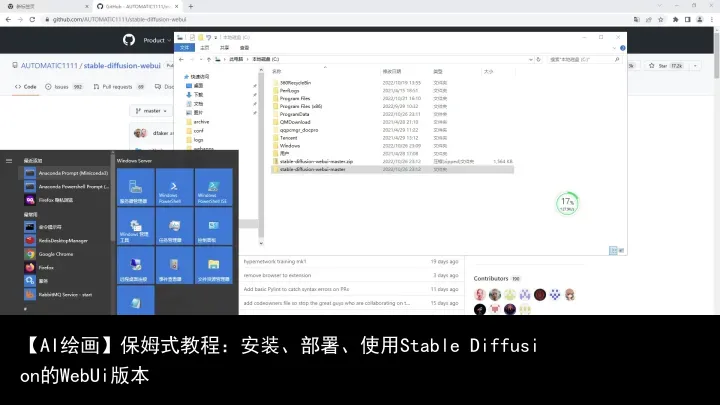Screen dimensions: 720x405
Task: Click the 17% circular progress indicator
Action: tap(567, 203)
